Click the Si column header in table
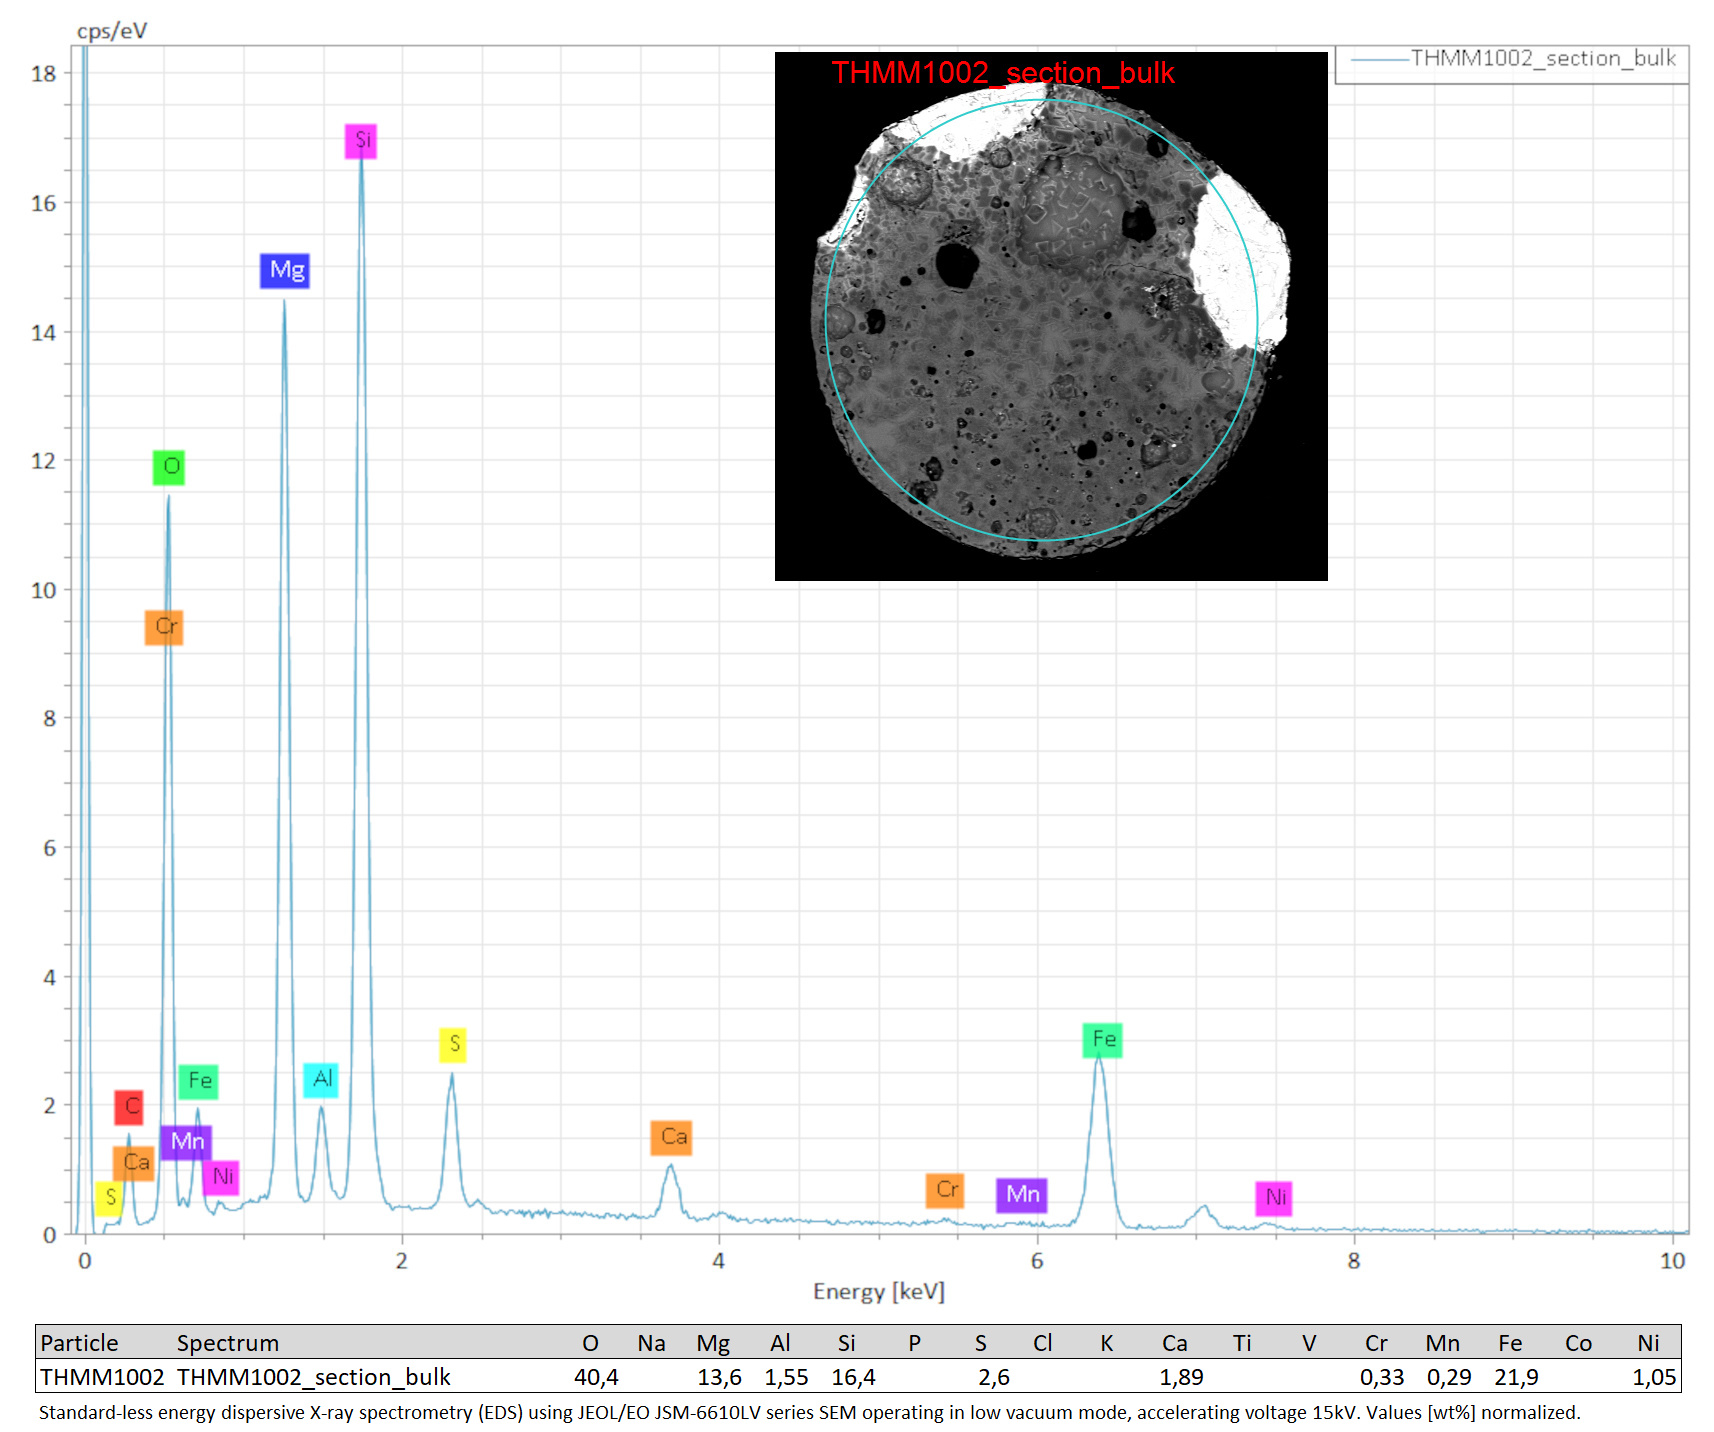This screenshot has width=1714, height=1432. pos(847,1343)
